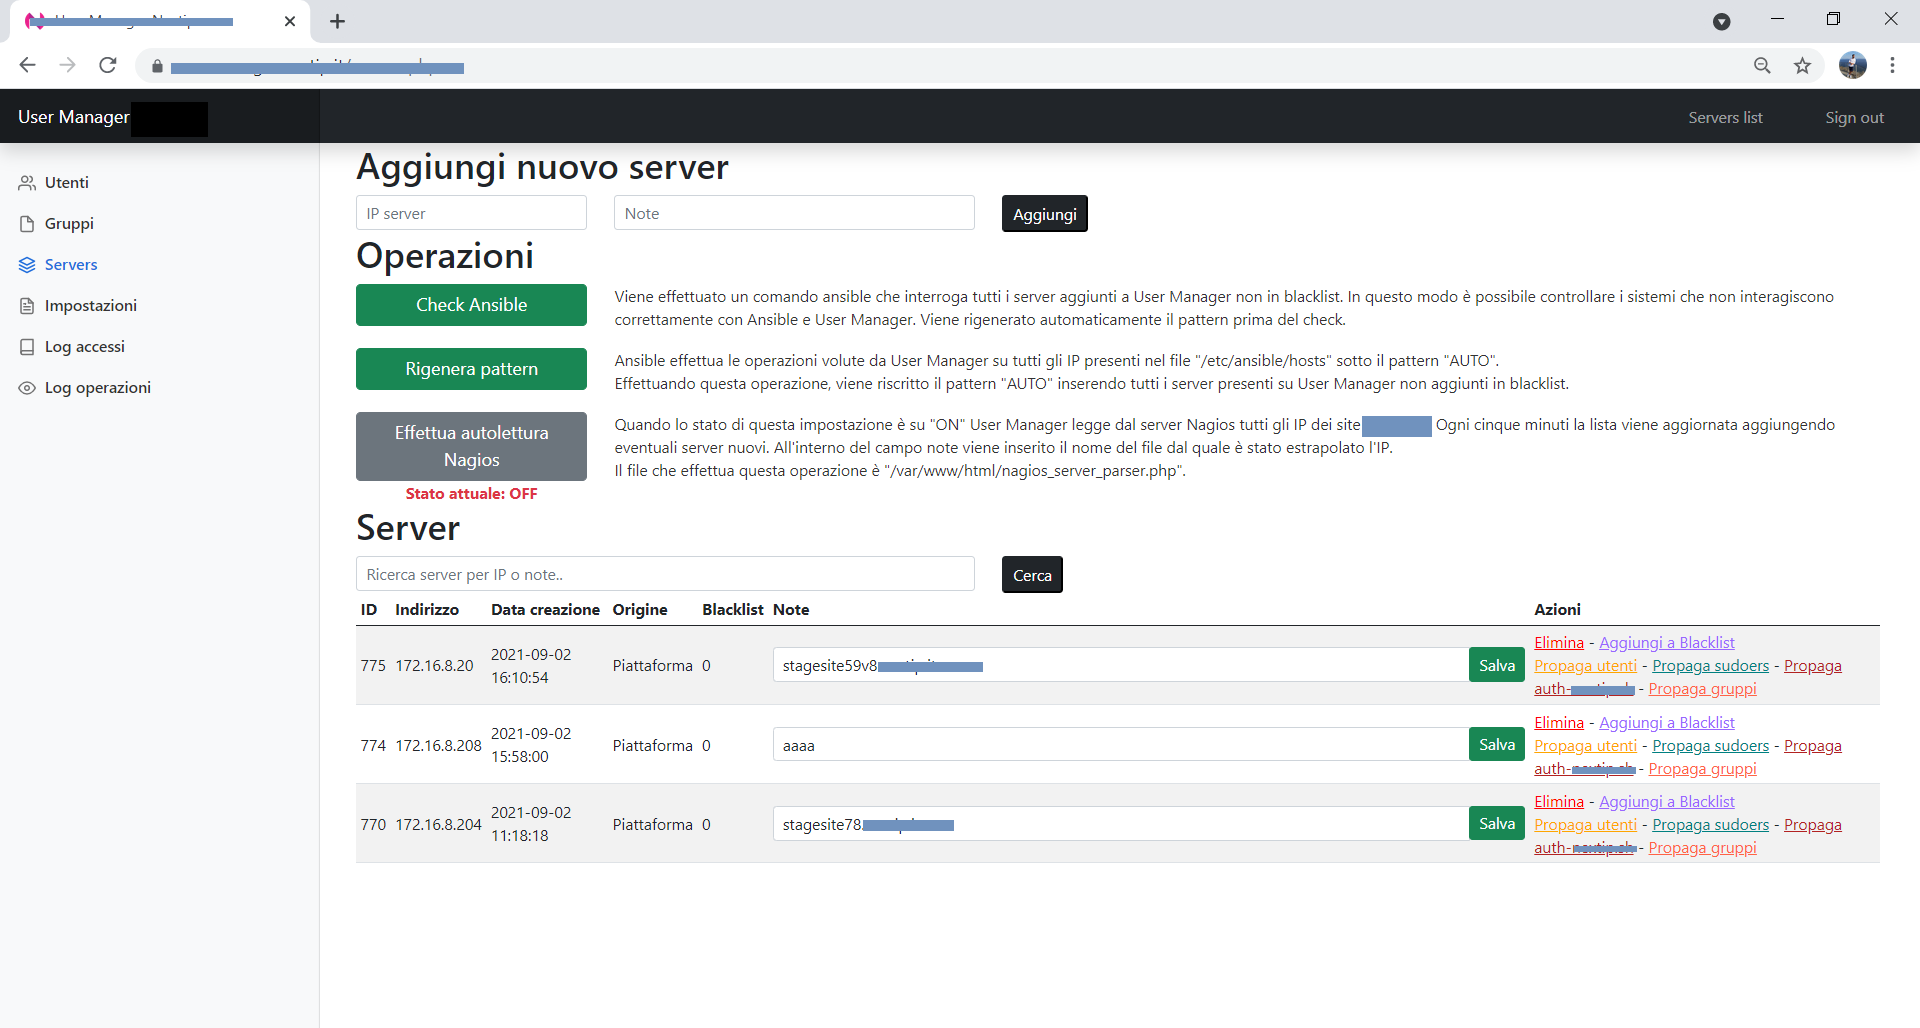Image resolution: width=1920 pixels, height=1028 pixels.
Task: Edit note field containing aaaa
Action: (x=1120, y=745)
